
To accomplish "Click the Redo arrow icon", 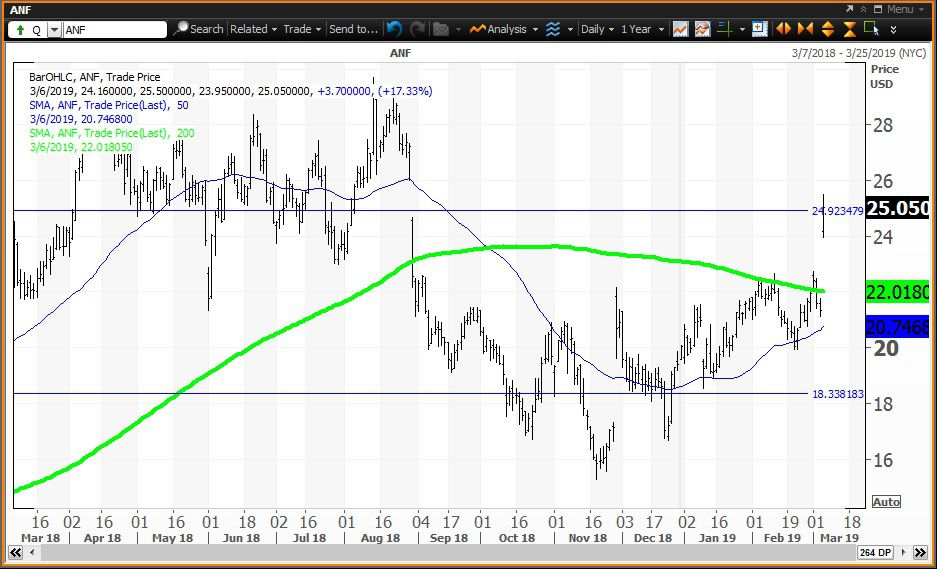I will point(417,29).
